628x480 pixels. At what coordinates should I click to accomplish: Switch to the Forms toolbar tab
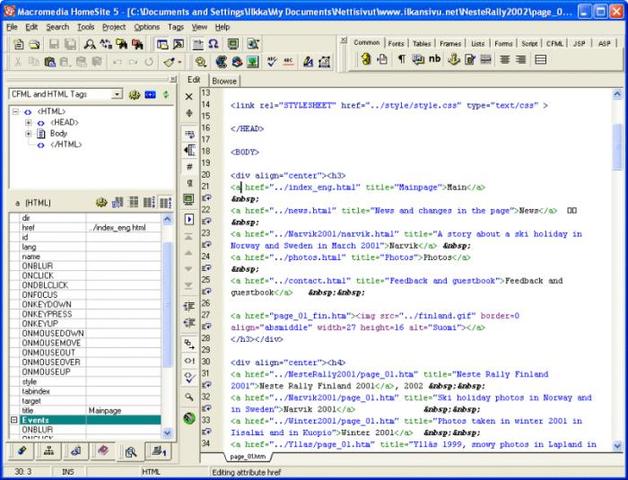503,43
